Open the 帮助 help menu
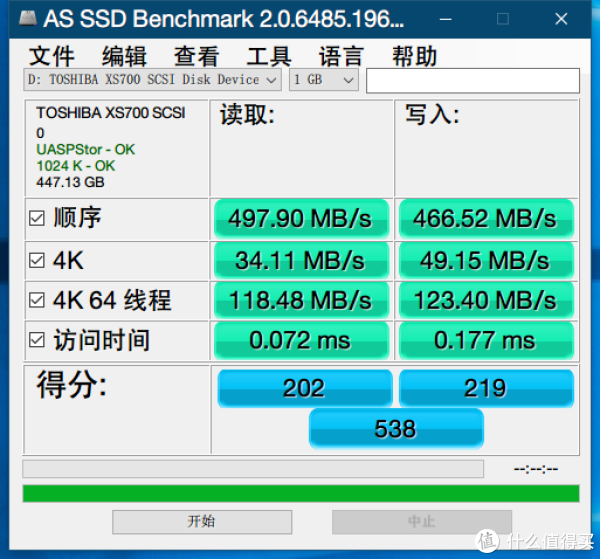 (414, 56)
